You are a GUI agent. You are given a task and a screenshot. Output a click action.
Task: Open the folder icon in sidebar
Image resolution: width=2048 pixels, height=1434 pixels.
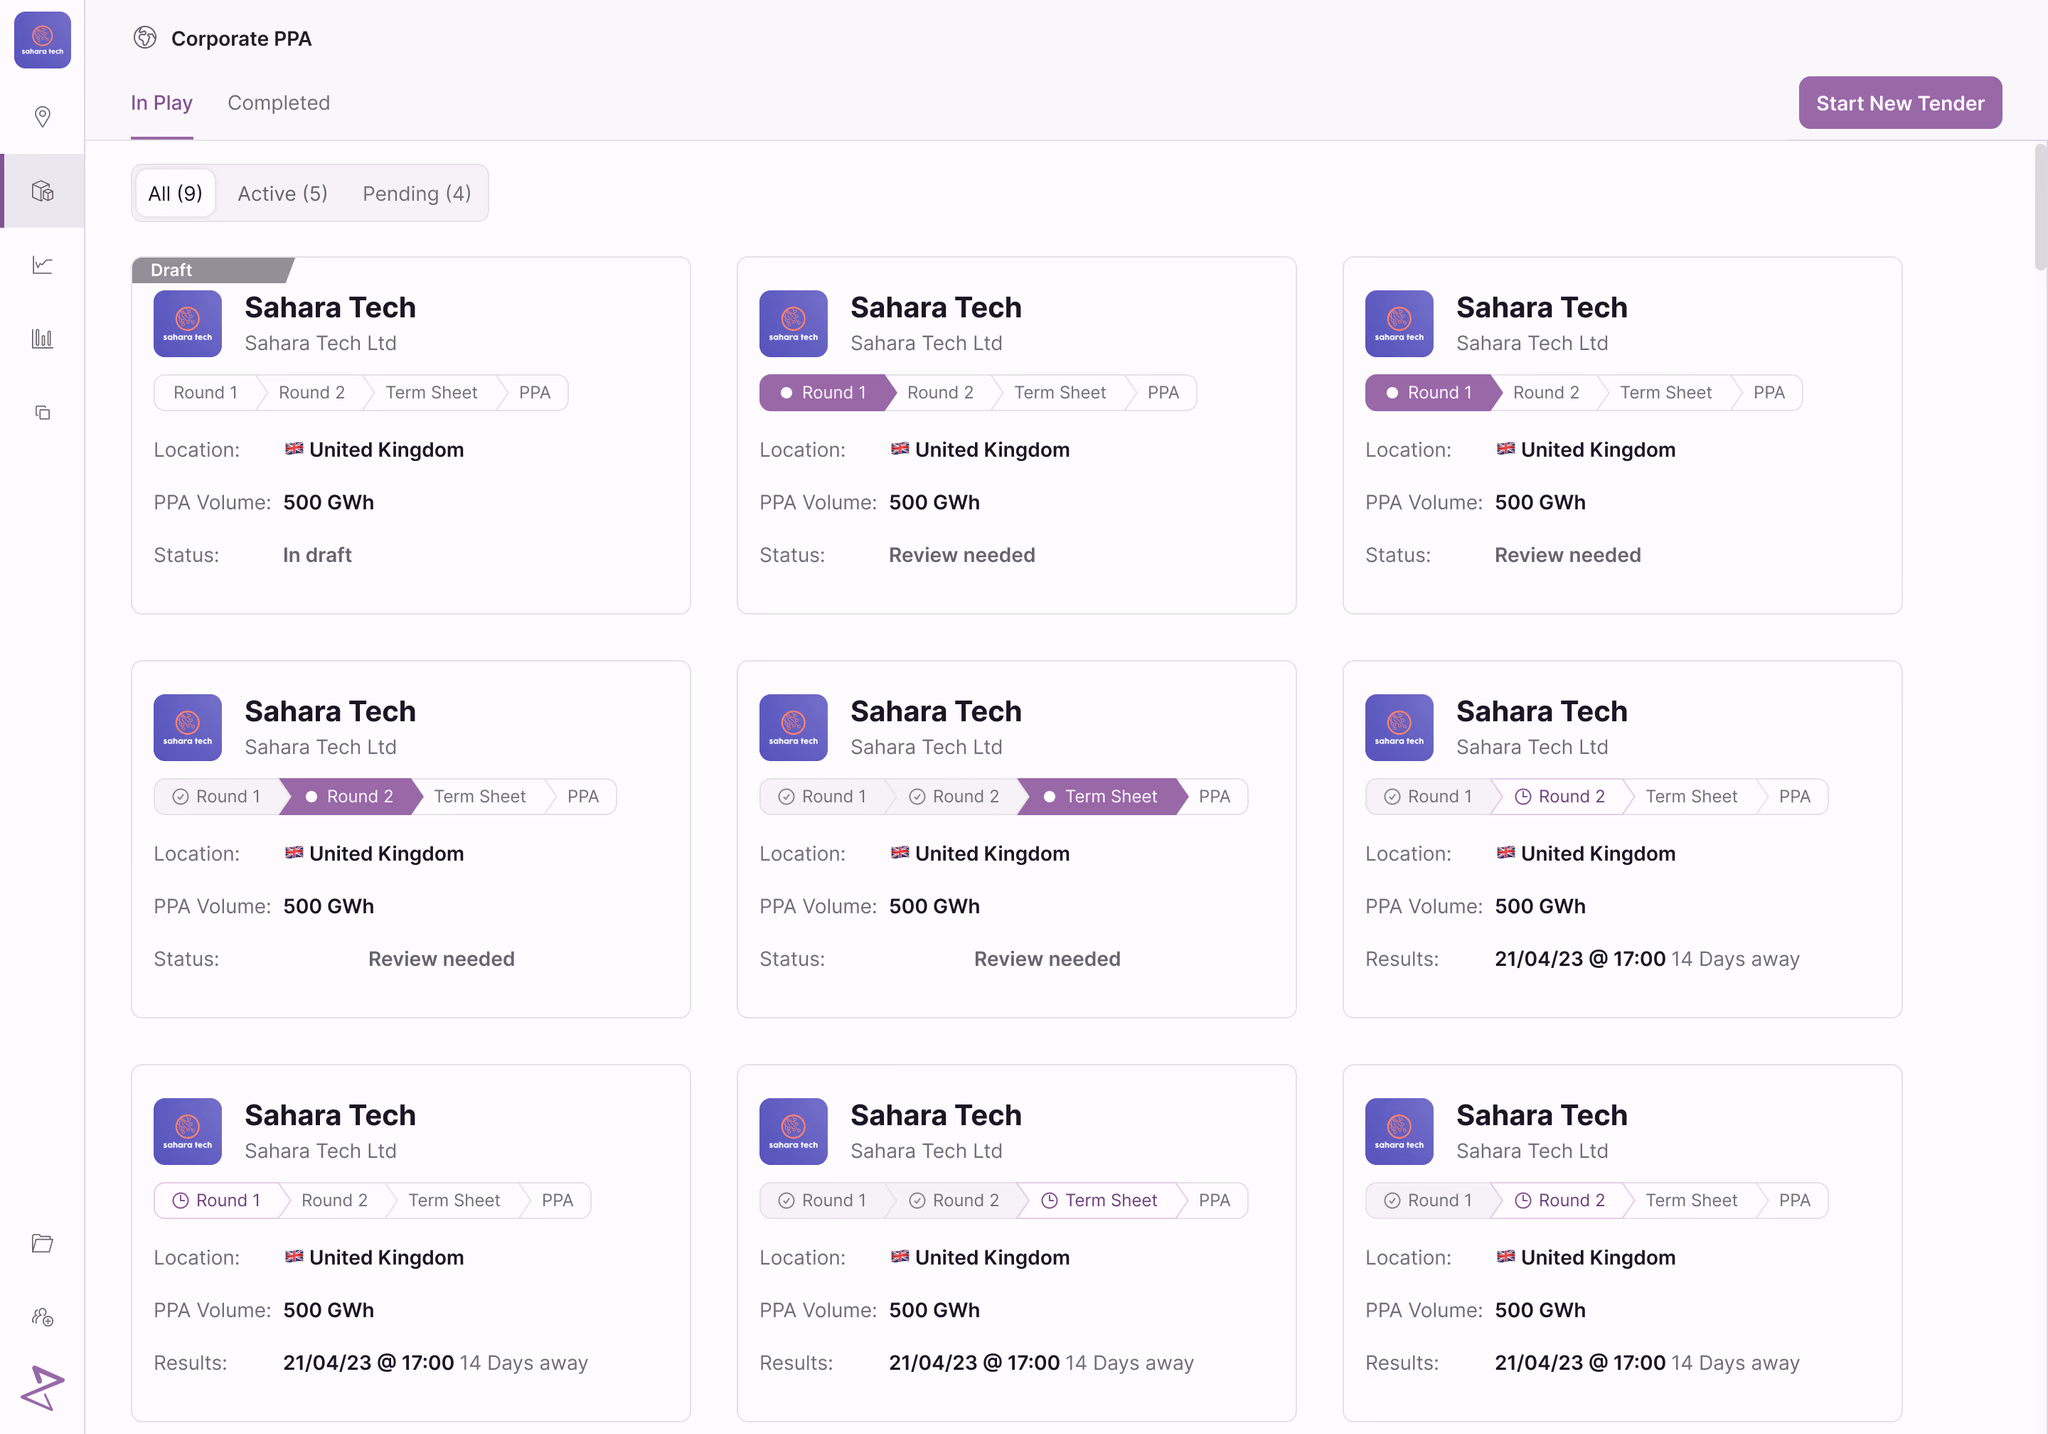[x=42, y=1243]
